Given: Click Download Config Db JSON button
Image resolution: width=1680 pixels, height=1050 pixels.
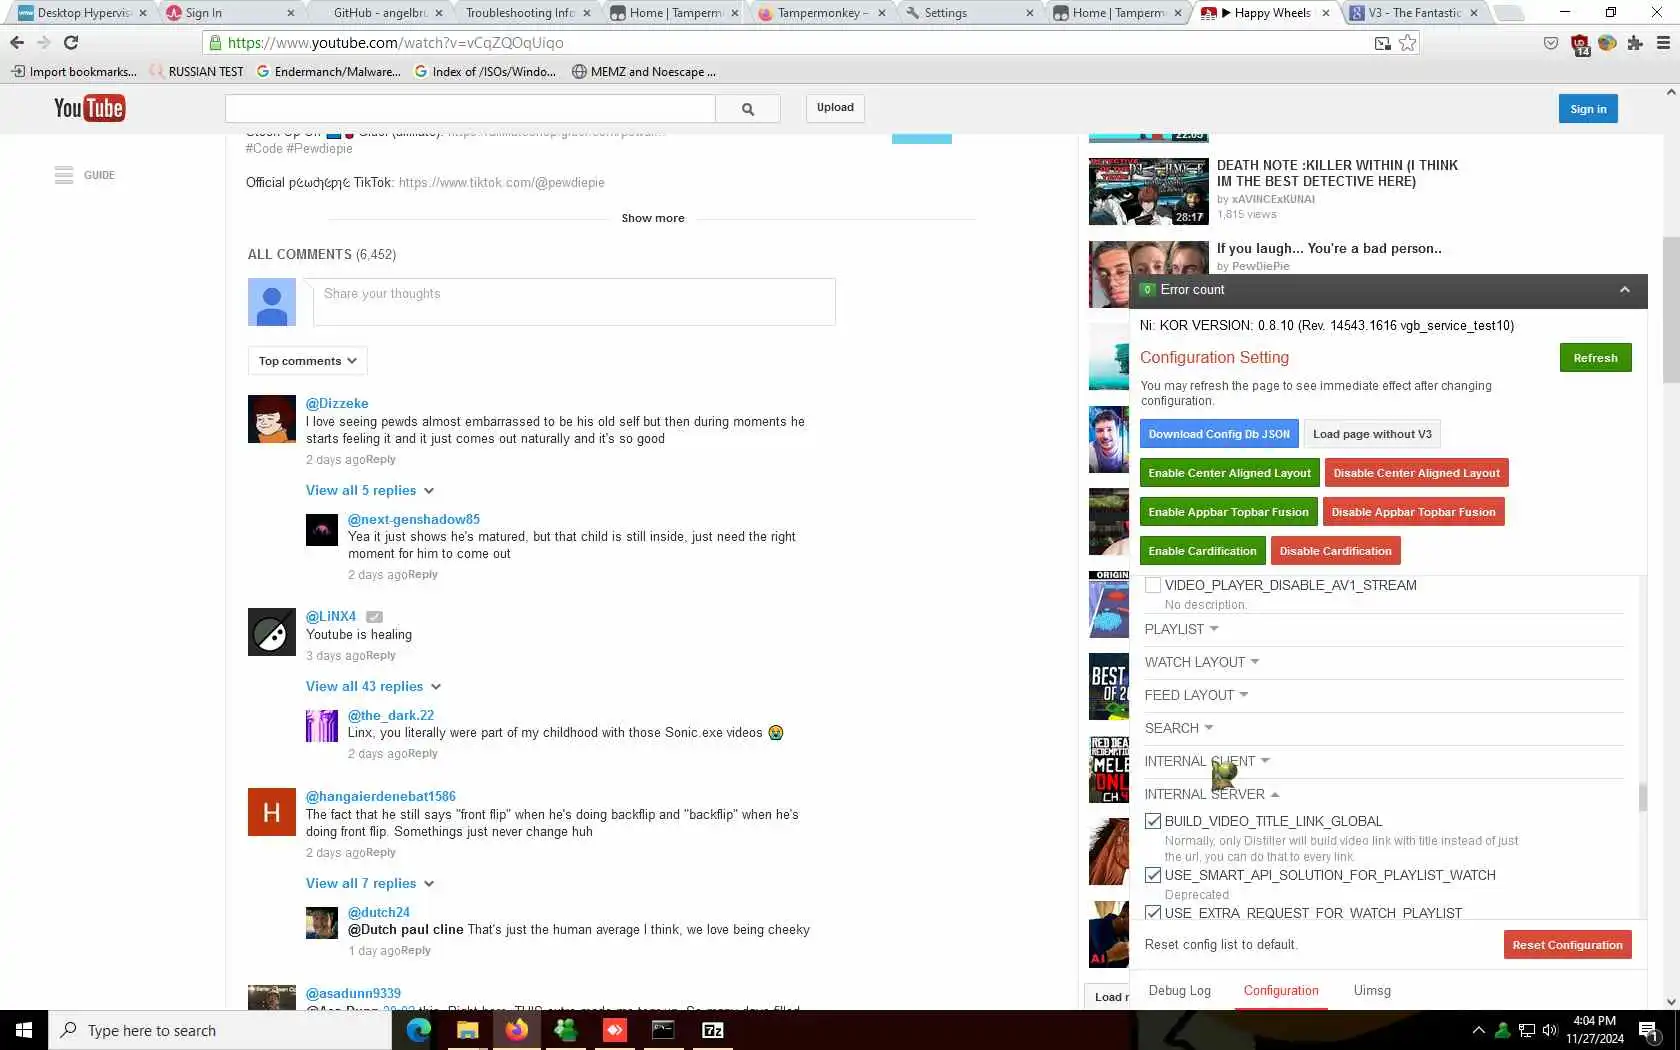Looking at the screenshot, I should pyautogui.click(x=1219, y=434).
